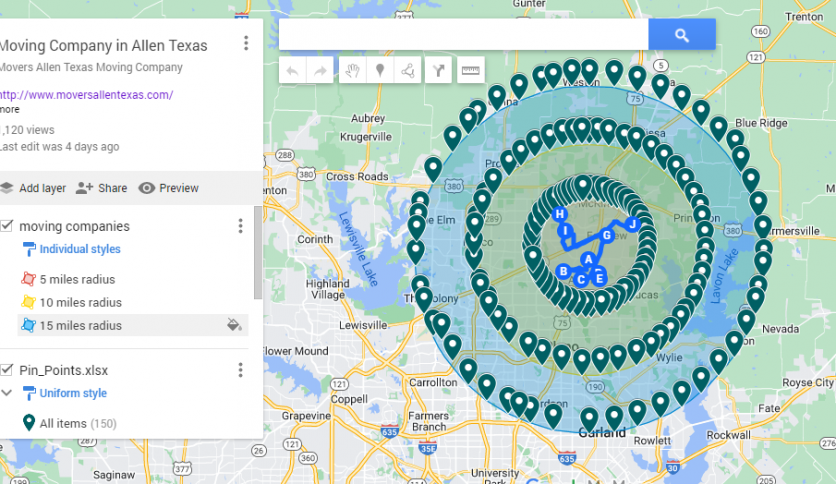Click route marker J on the map
The image size is (836, 484).
pos(632,224)
